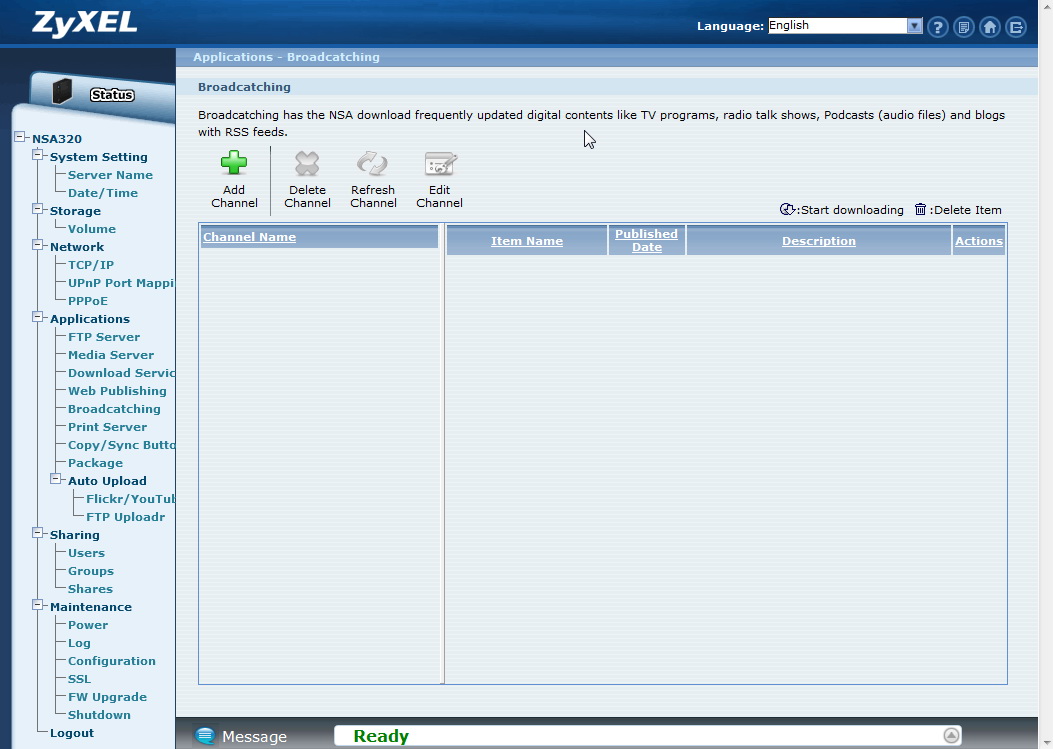Click the Delete Channel X icon
This screenshot has width=1053, height=749.
point(307,163)
